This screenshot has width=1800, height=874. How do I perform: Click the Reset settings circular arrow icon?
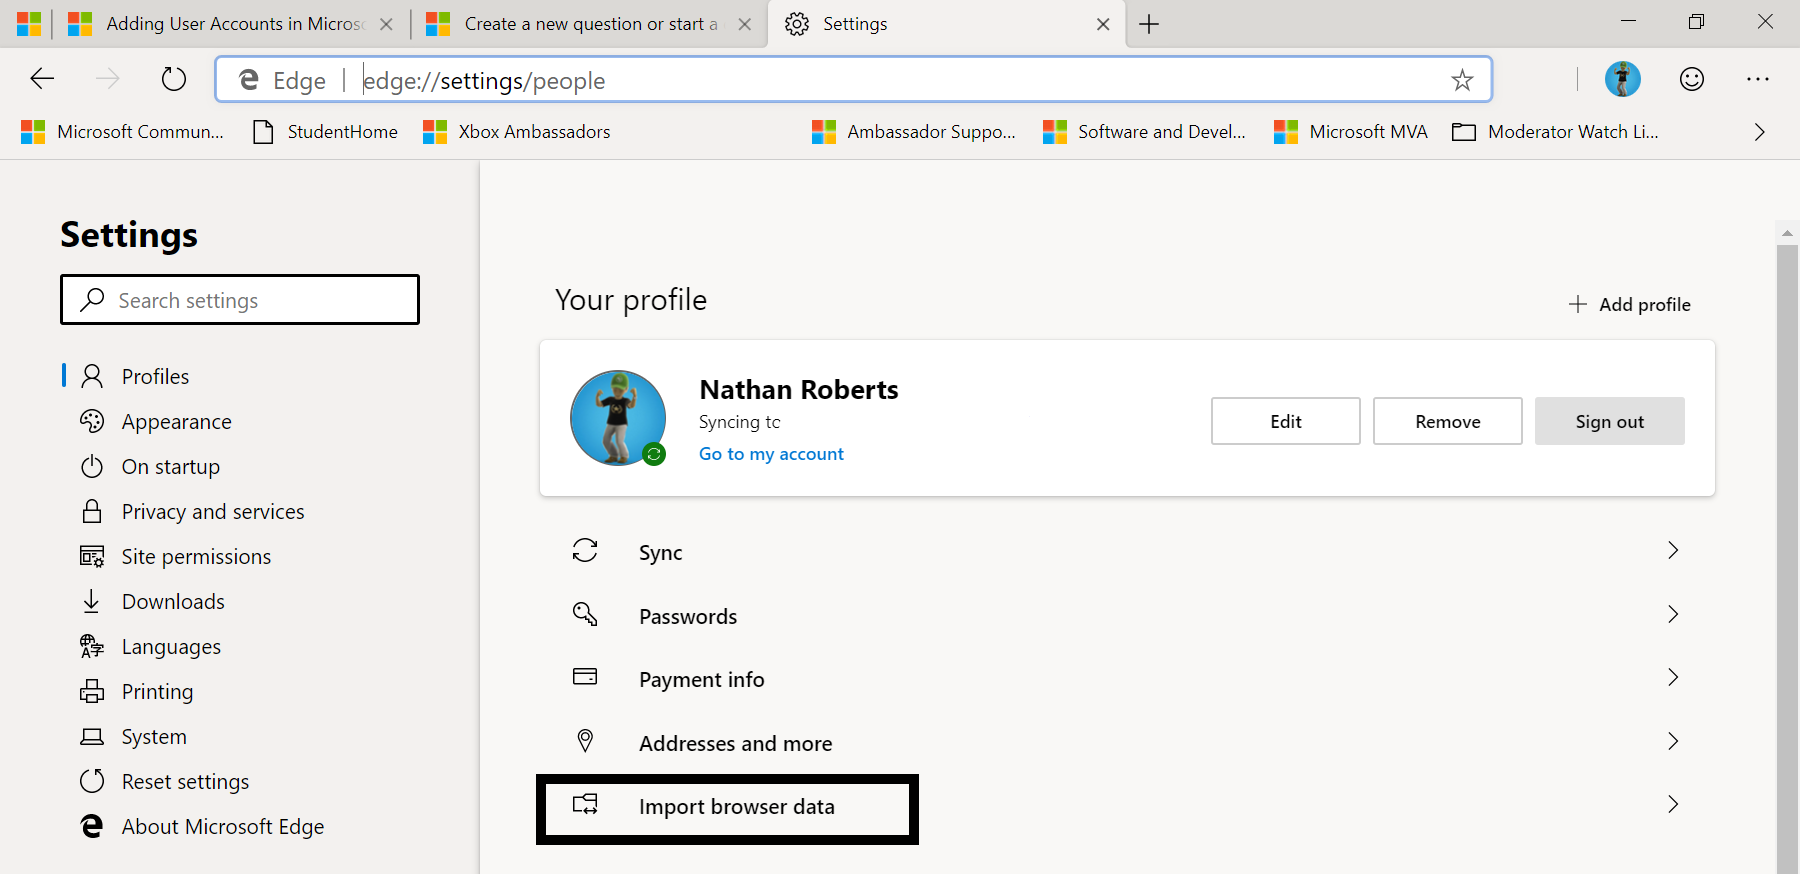[x=92, y=781]
